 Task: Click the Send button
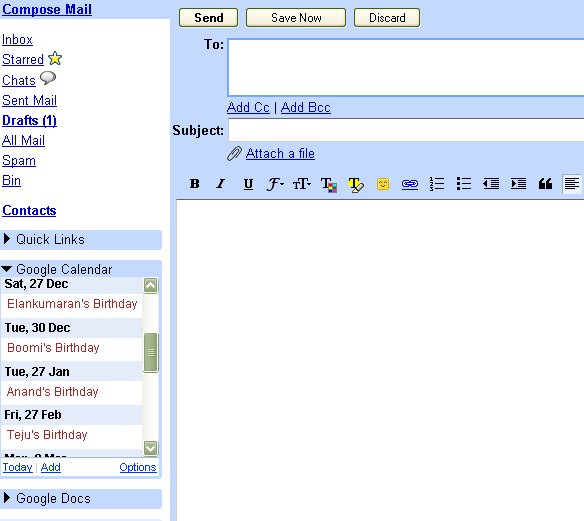(x=208, y=18)
